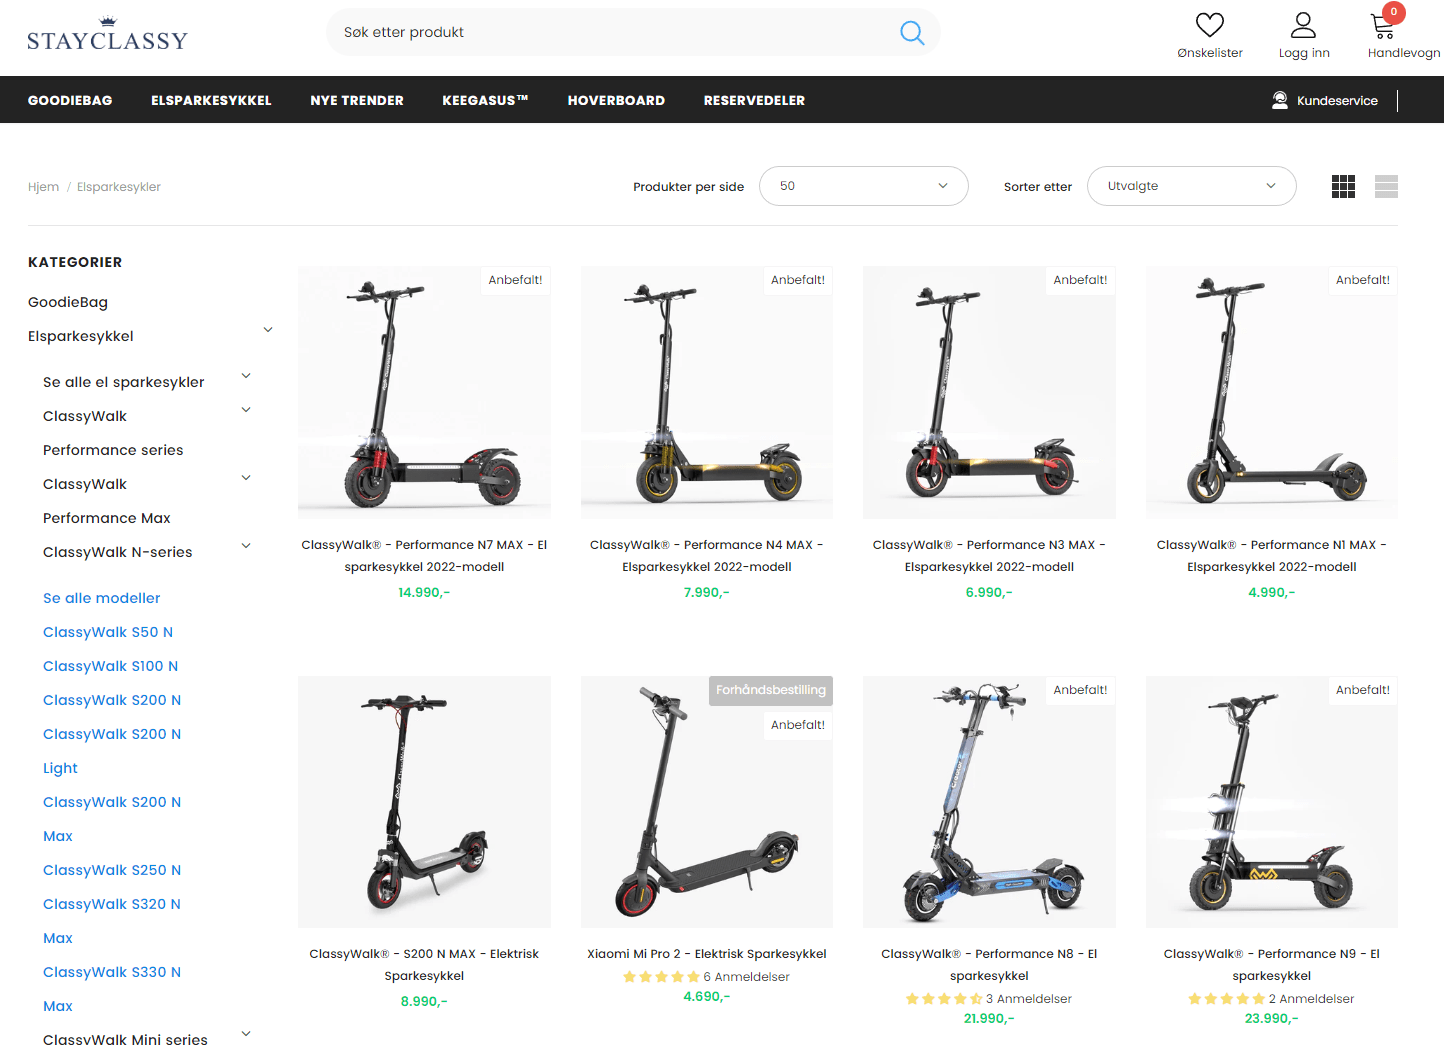Click the Xiaomi Mi Pro 2 star rating
The width and height of the screenshot is (1444, 1045).
tap(660, 977)
